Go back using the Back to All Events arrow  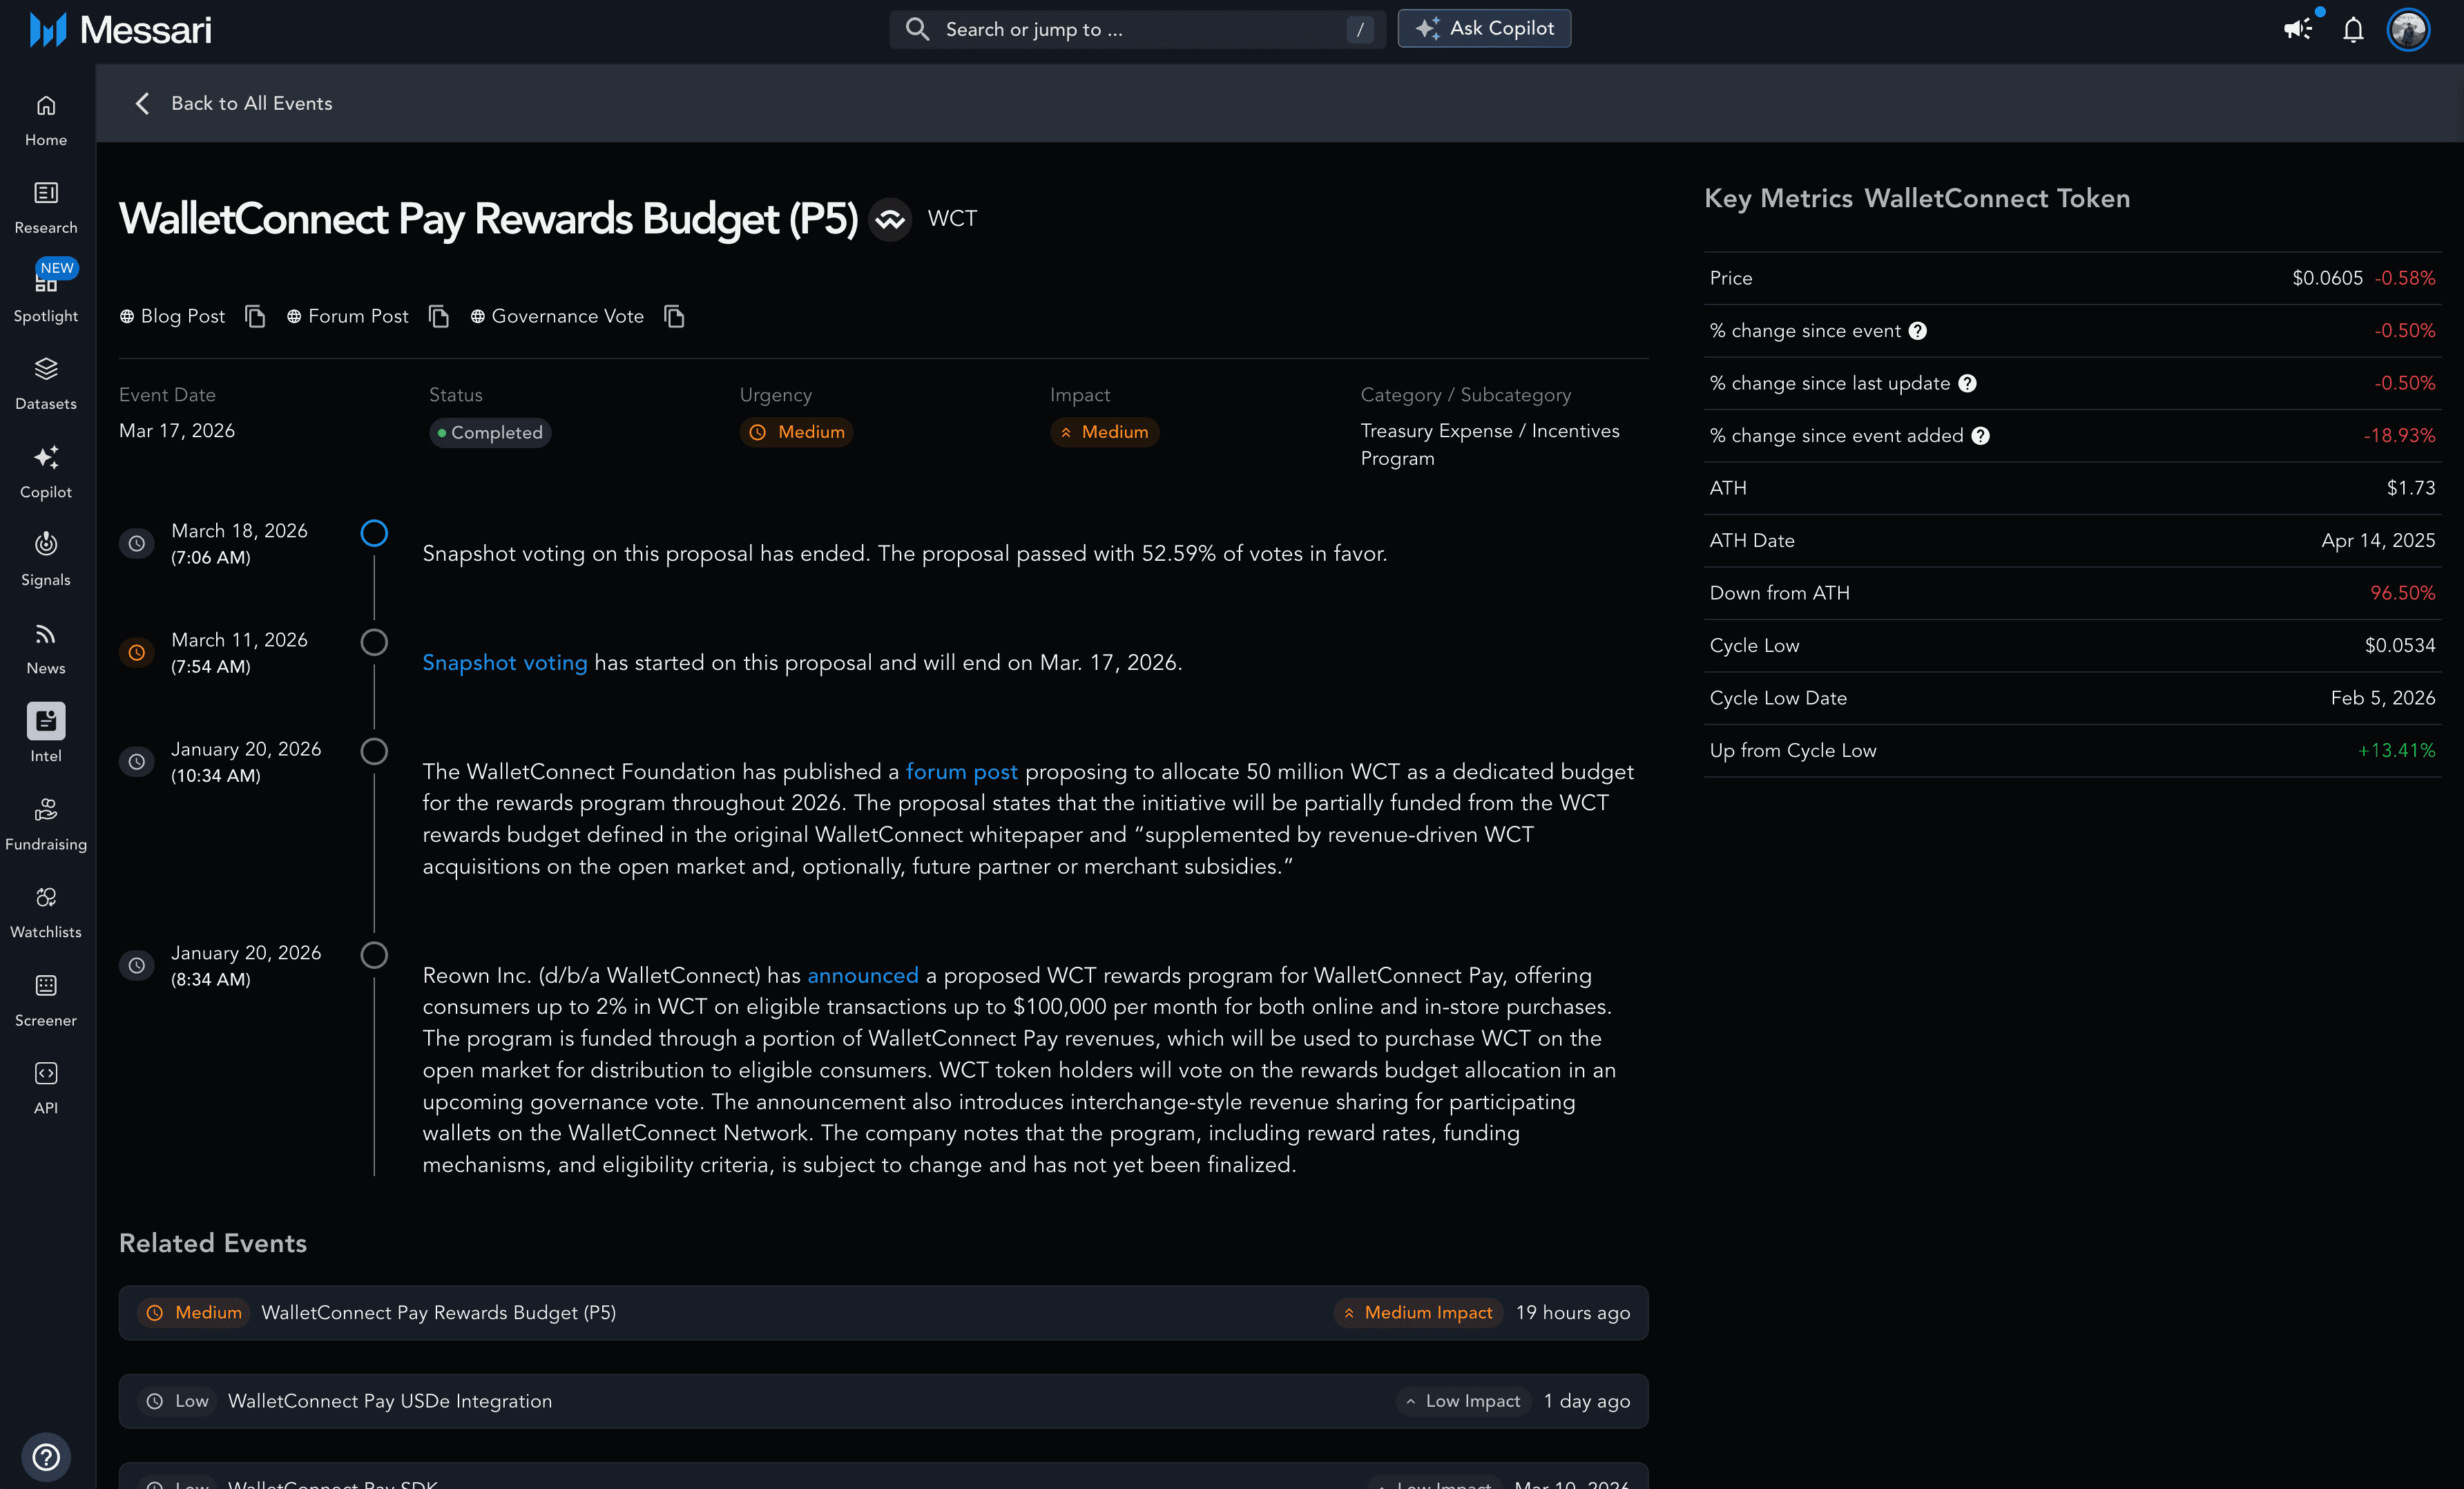[x=143, y=103]
